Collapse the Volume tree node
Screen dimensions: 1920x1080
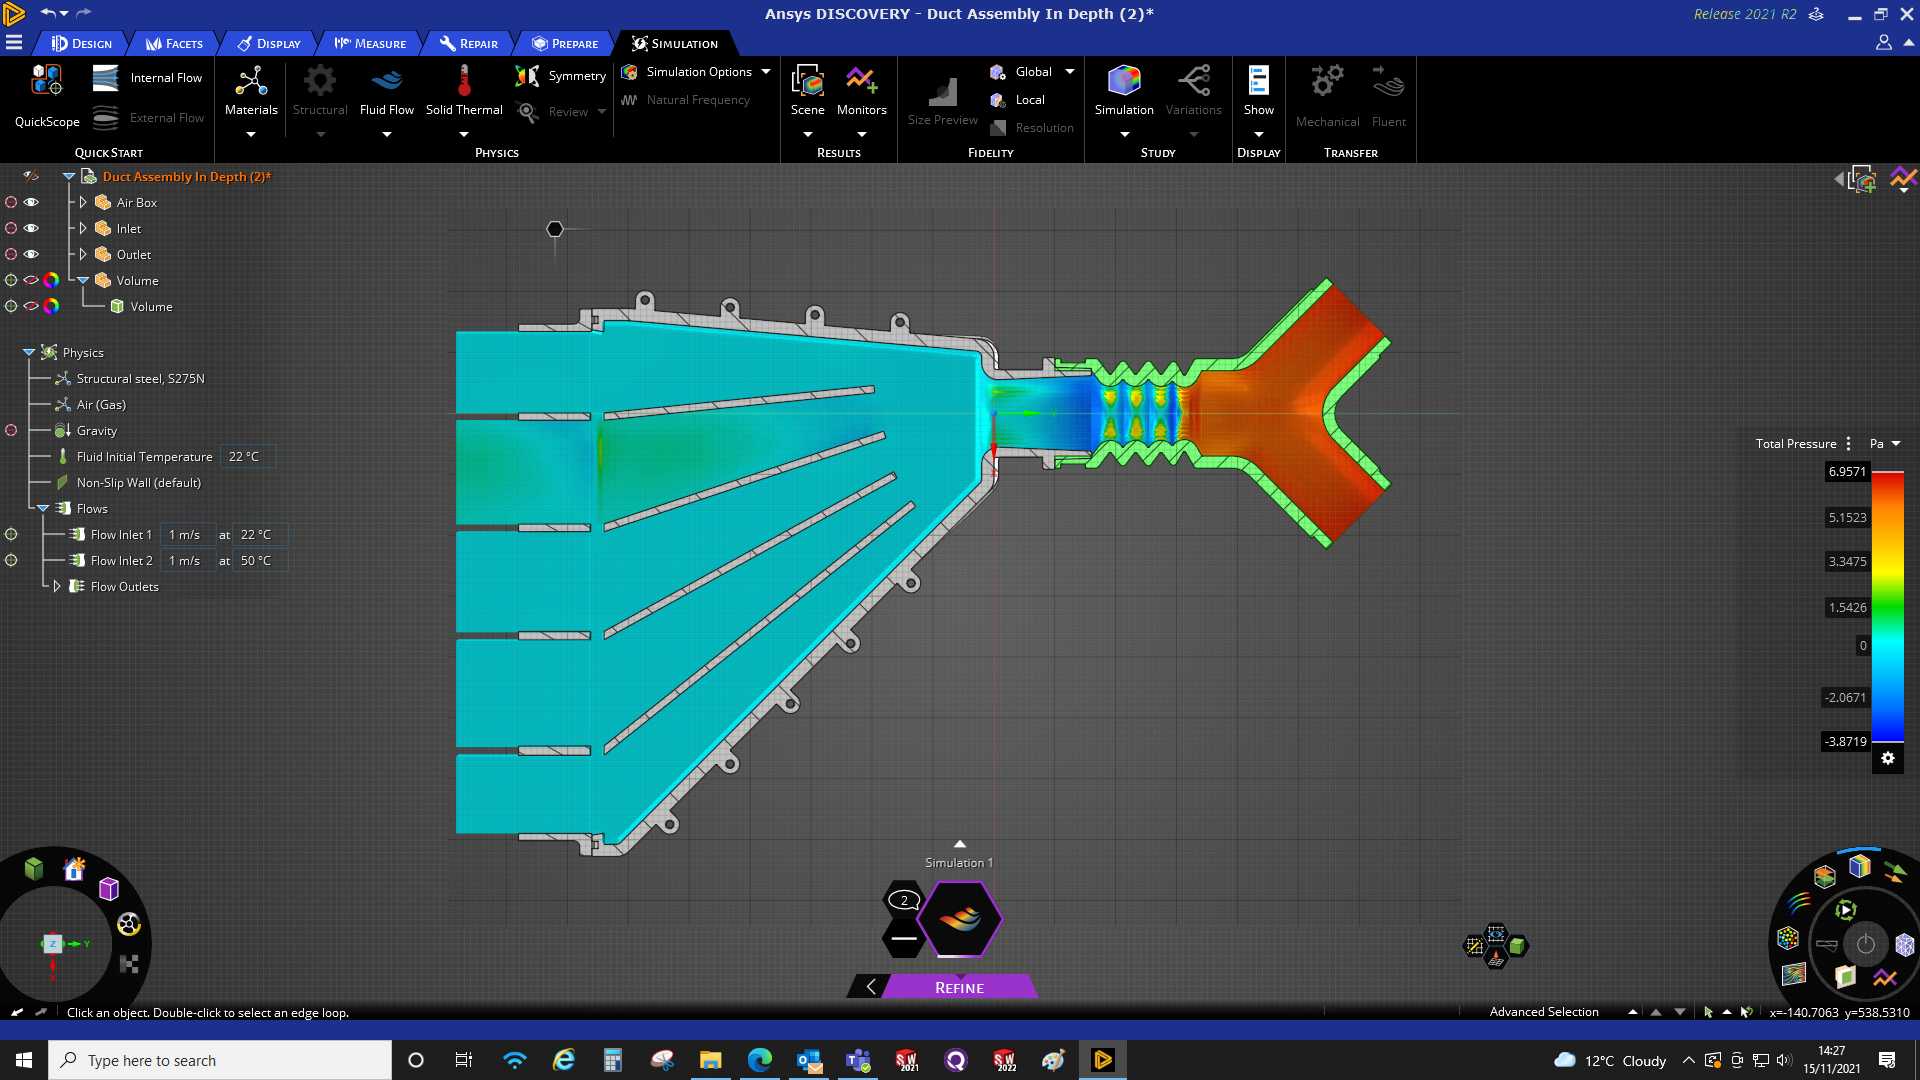coord(83,280)
